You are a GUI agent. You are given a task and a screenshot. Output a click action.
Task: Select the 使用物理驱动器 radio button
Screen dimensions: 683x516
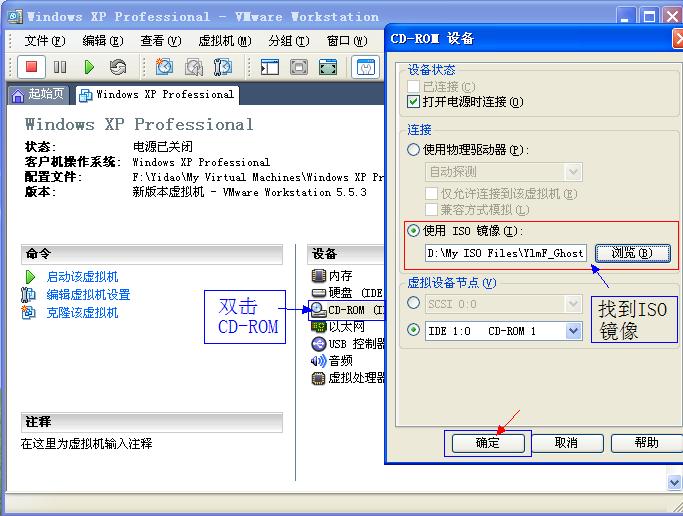[x=413, y=150]
